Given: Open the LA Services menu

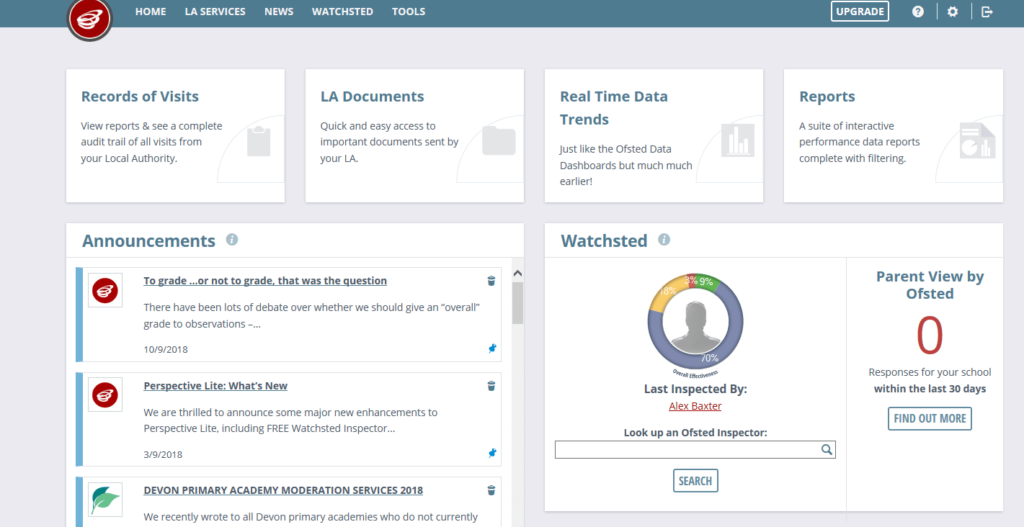Looking at the screenshot, I should 215,12.
